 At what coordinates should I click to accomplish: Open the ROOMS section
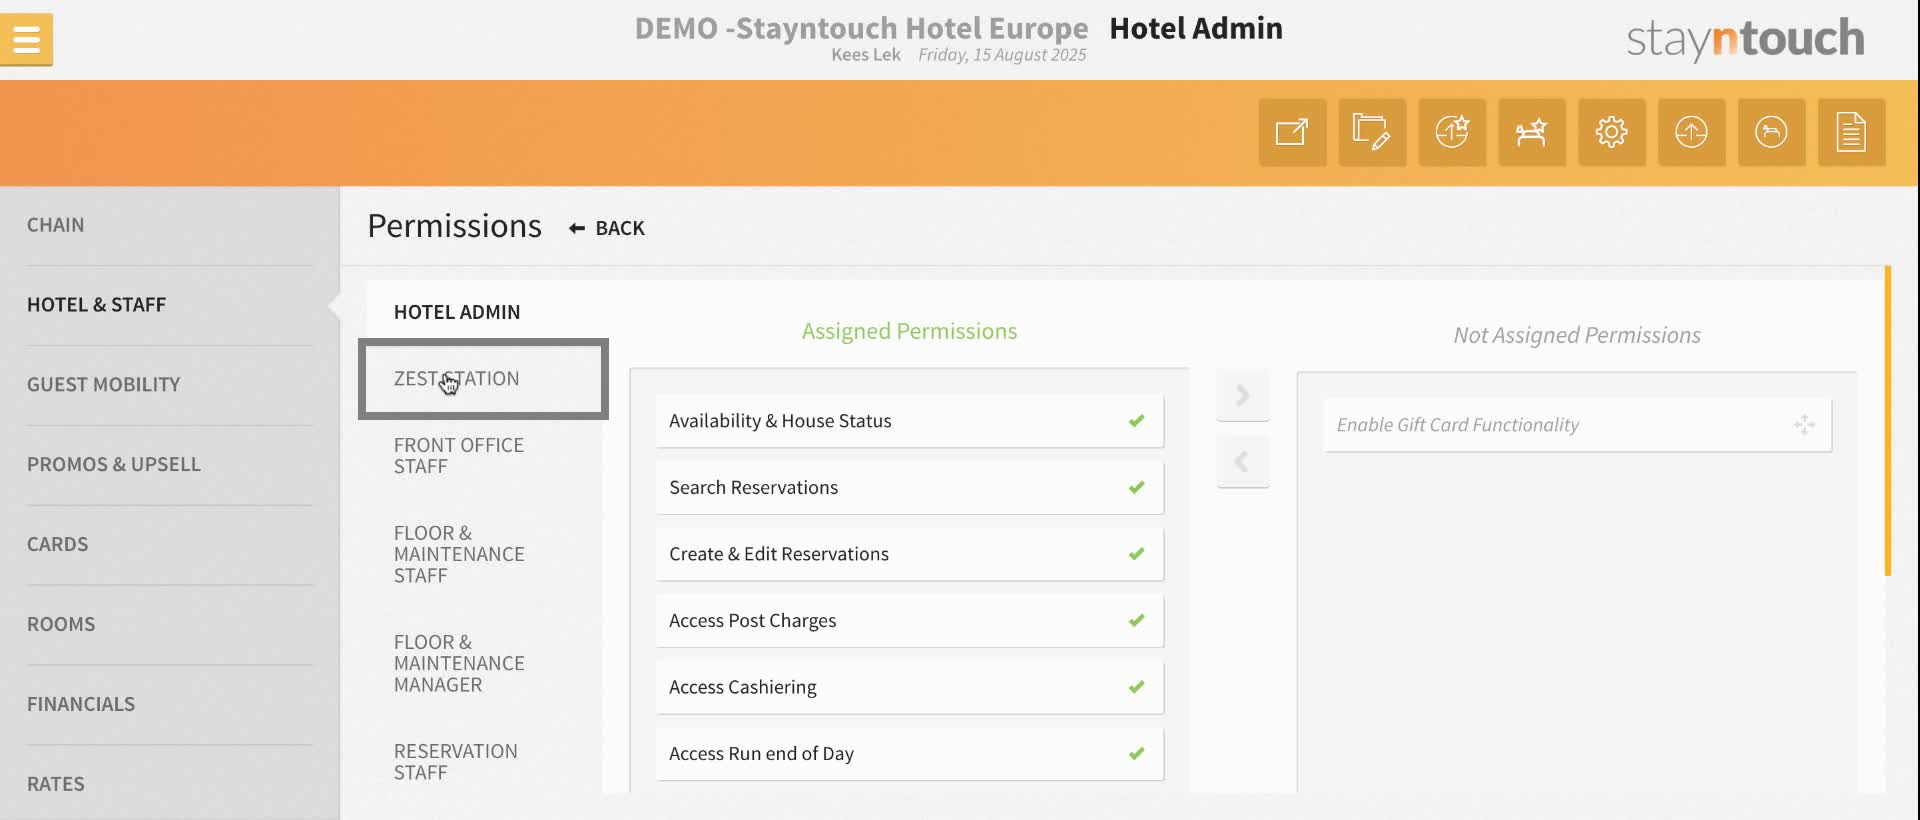61,625
